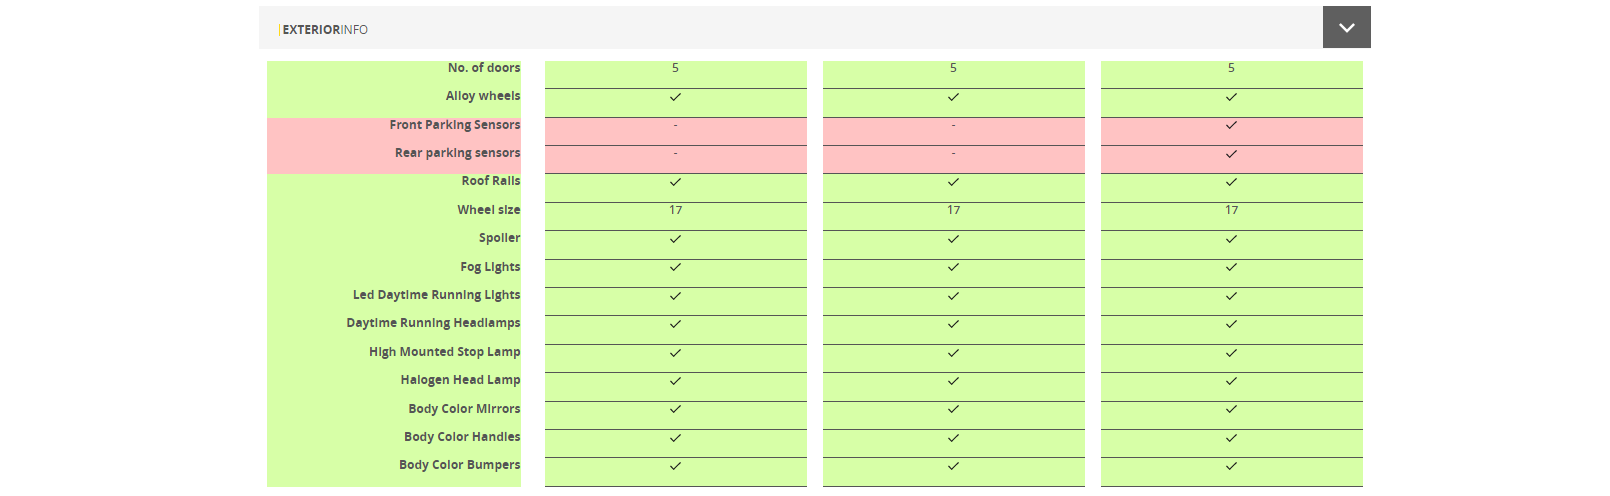Click the Halogen Head Lamp checkmark in second column
Viewport: 1610px width, 496px height.
pos(953,381)
